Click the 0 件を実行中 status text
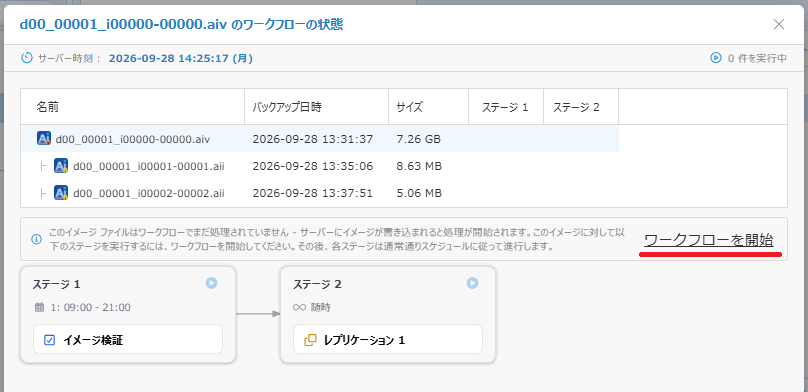808x392 pixels. 757,58
